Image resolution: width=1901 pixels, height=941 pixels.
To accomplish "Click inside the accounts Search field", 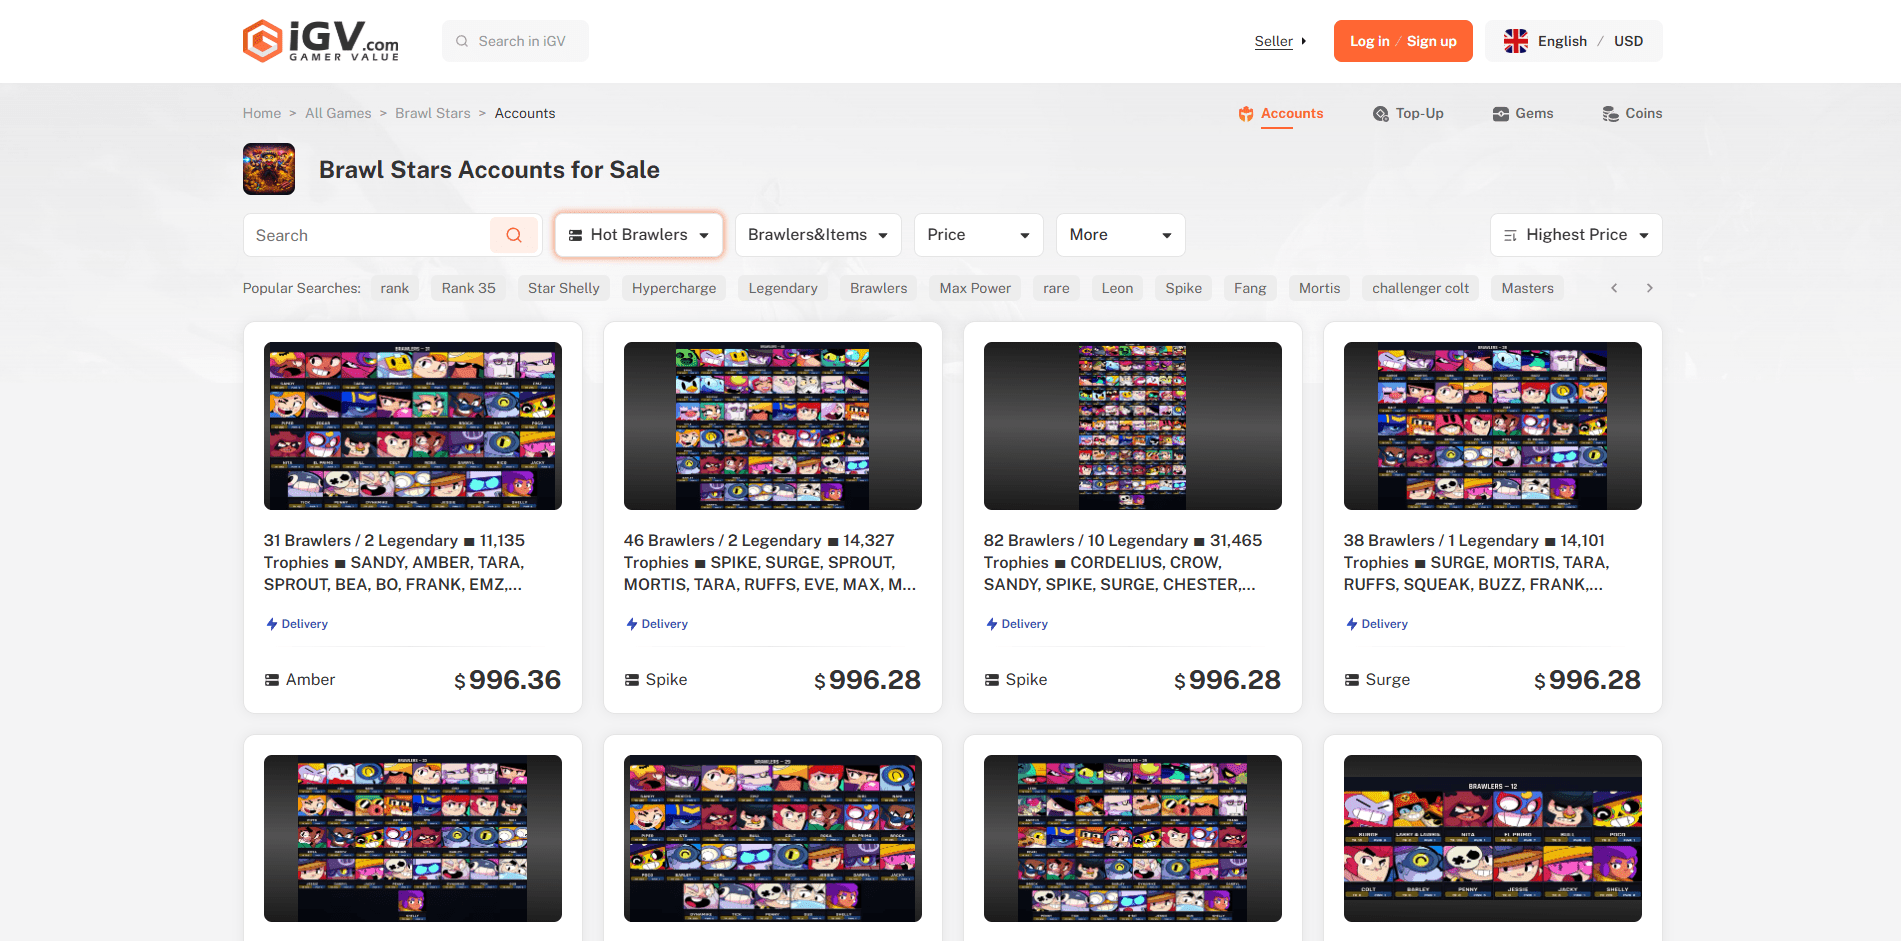I will pyautogui.click(x=366, y=235).
